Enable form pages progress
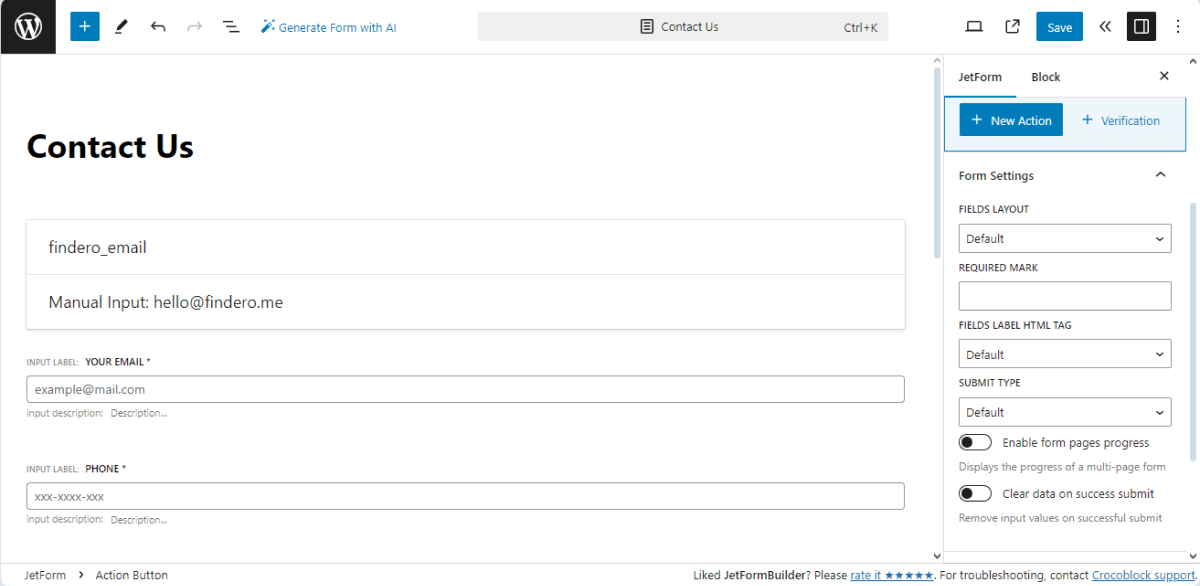Image resolution: width=1200 pixels, height=586 pixels. (x=975, y=441)
